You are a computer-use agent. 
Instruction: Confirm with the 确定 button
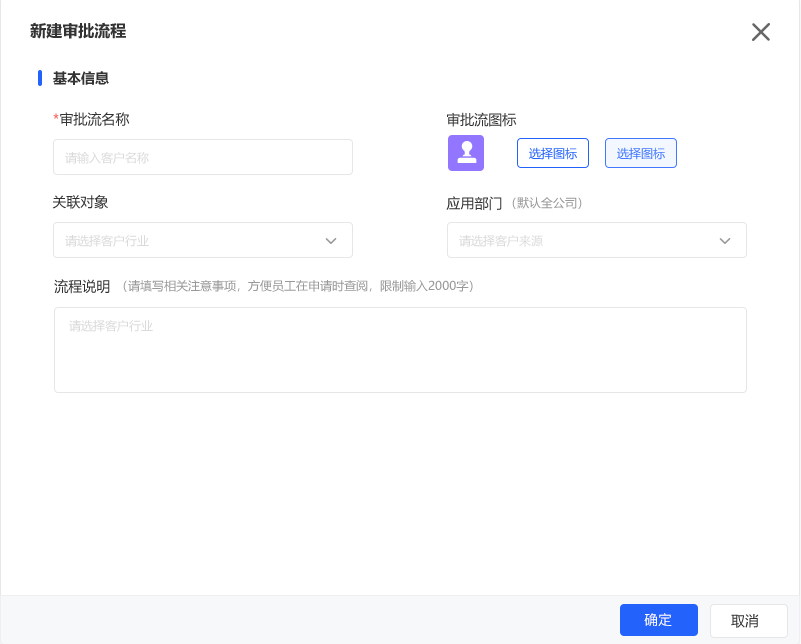click(658, 620)
